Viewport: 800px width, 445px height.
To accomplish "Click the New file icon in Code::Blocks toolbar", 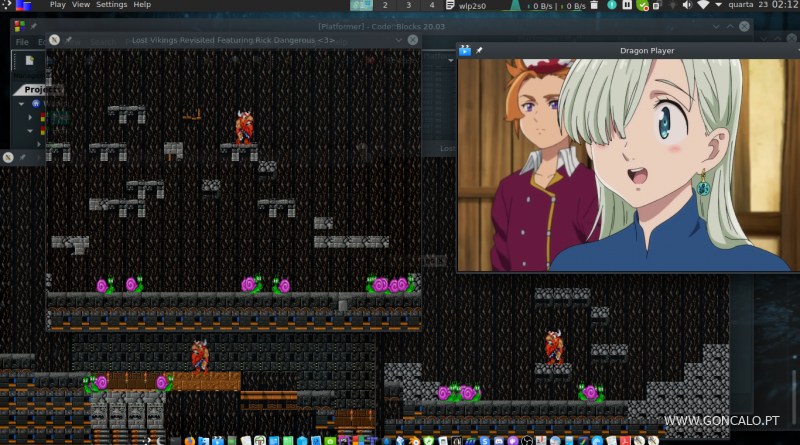I will pos(30,61).
